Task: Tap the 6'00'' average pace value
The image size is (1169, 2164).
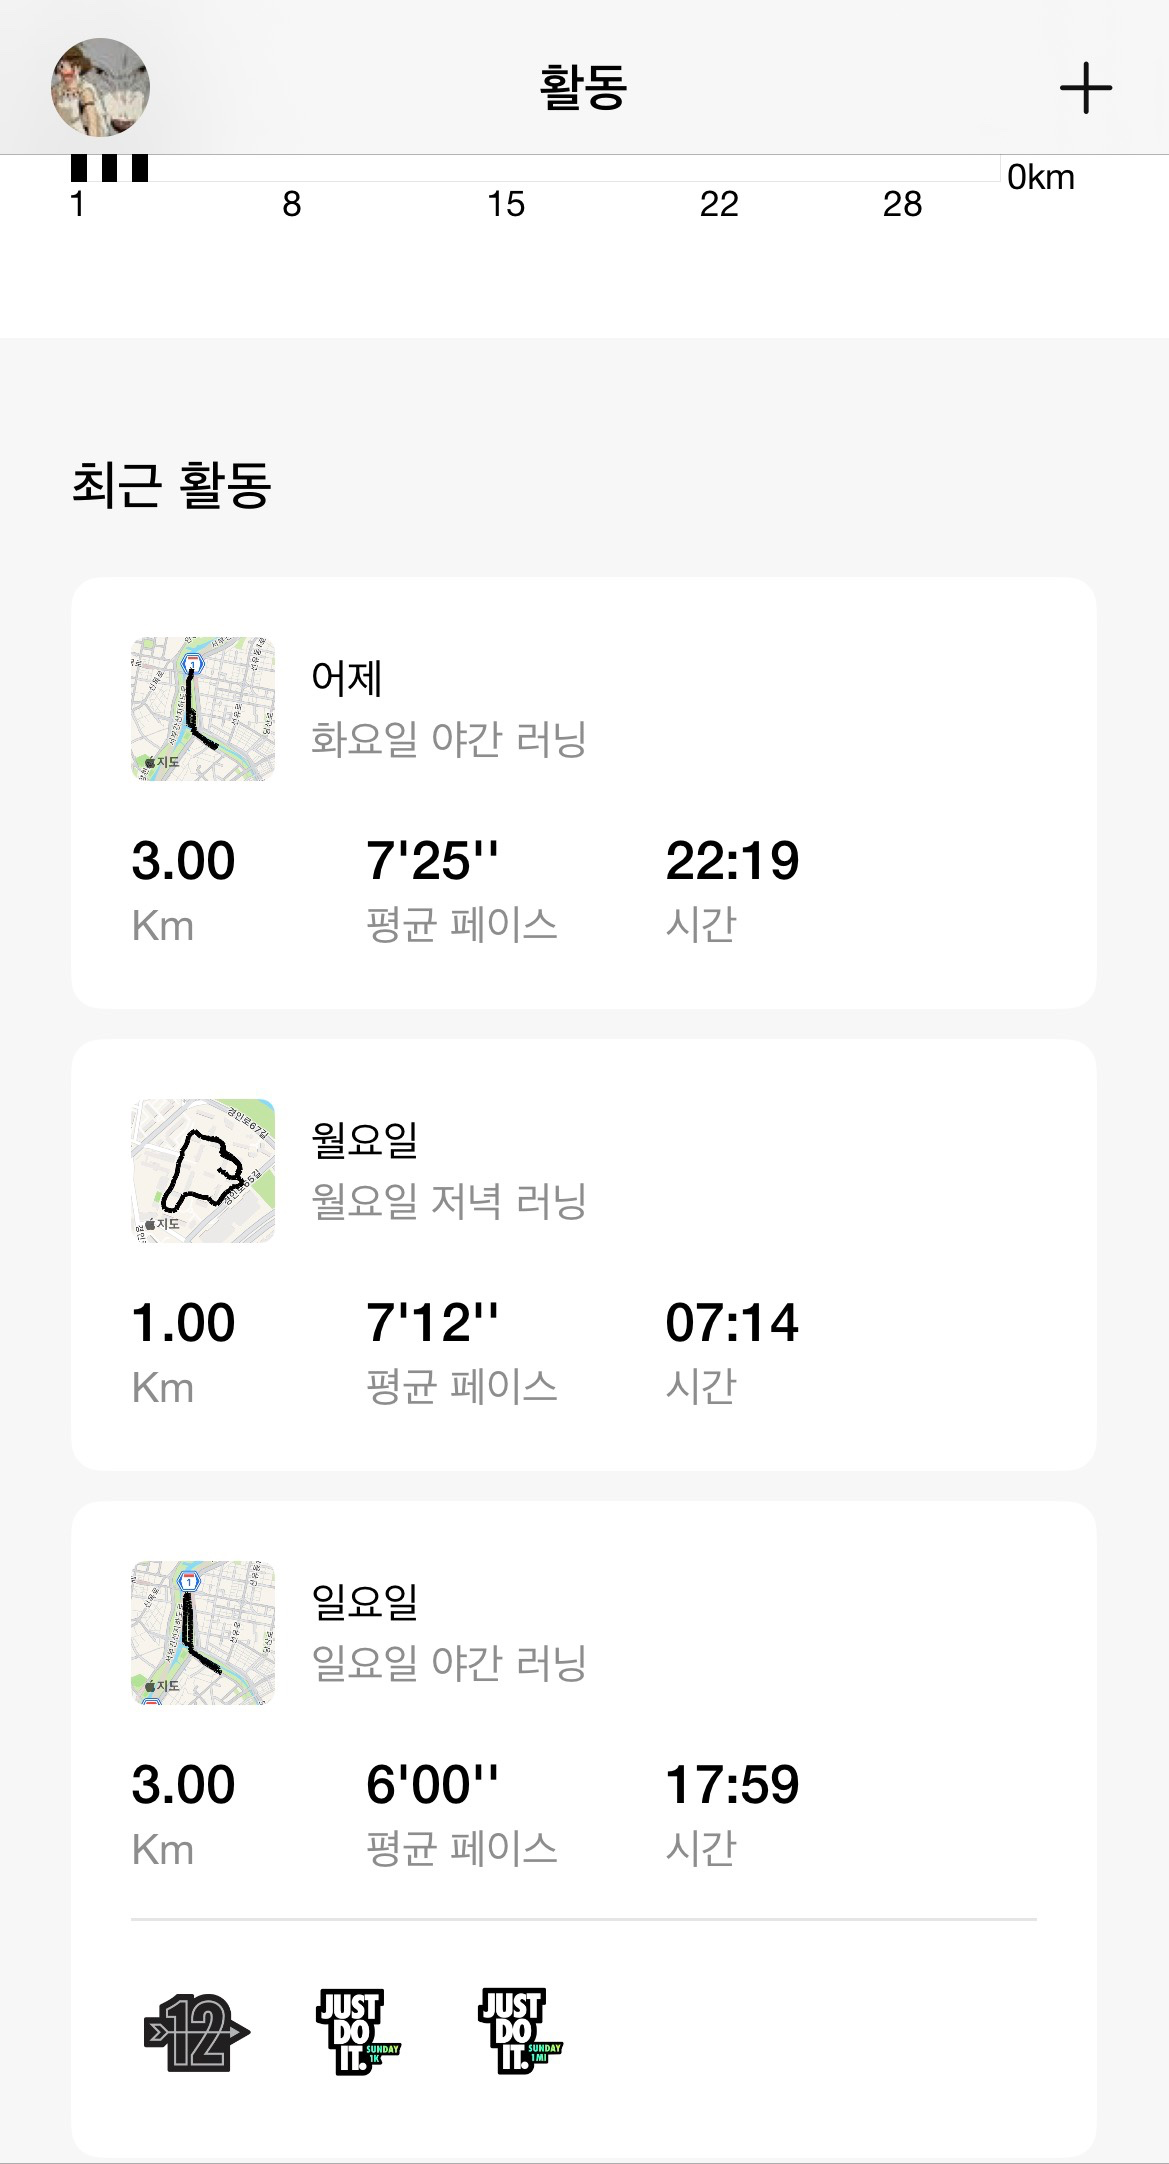Action: pos(432,1785)
